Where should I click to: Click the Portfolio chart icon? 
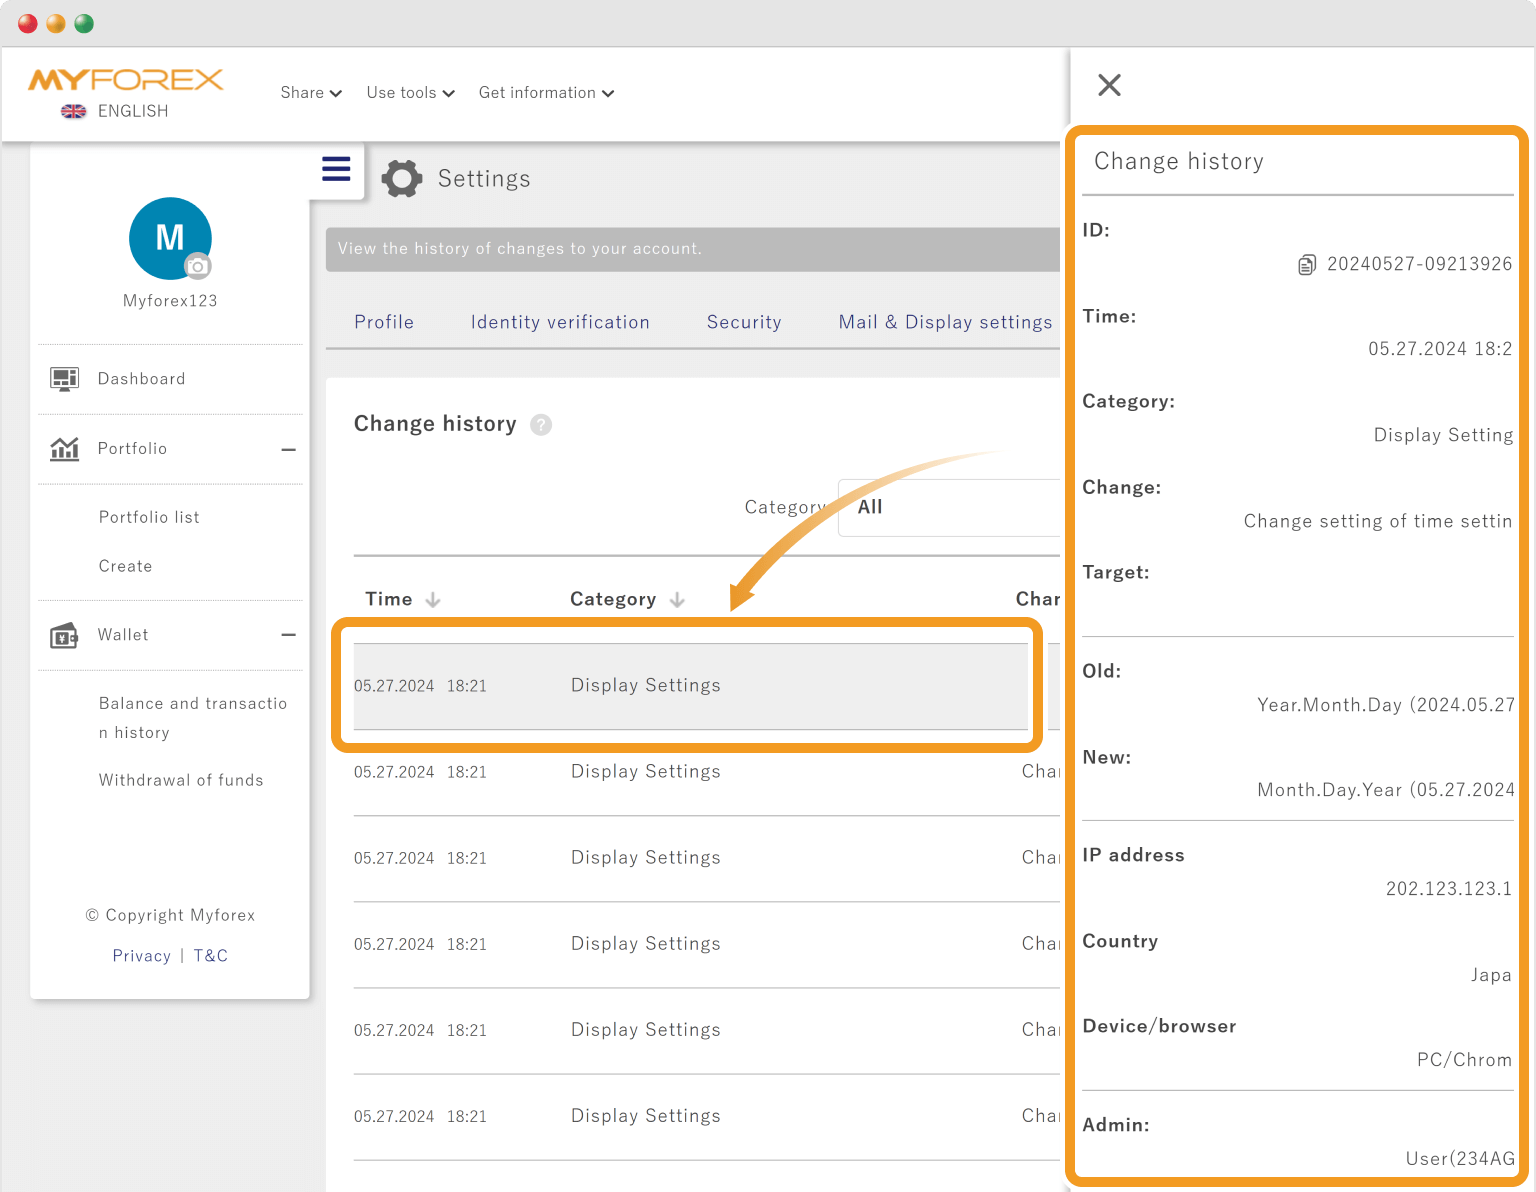pos(65,449)
